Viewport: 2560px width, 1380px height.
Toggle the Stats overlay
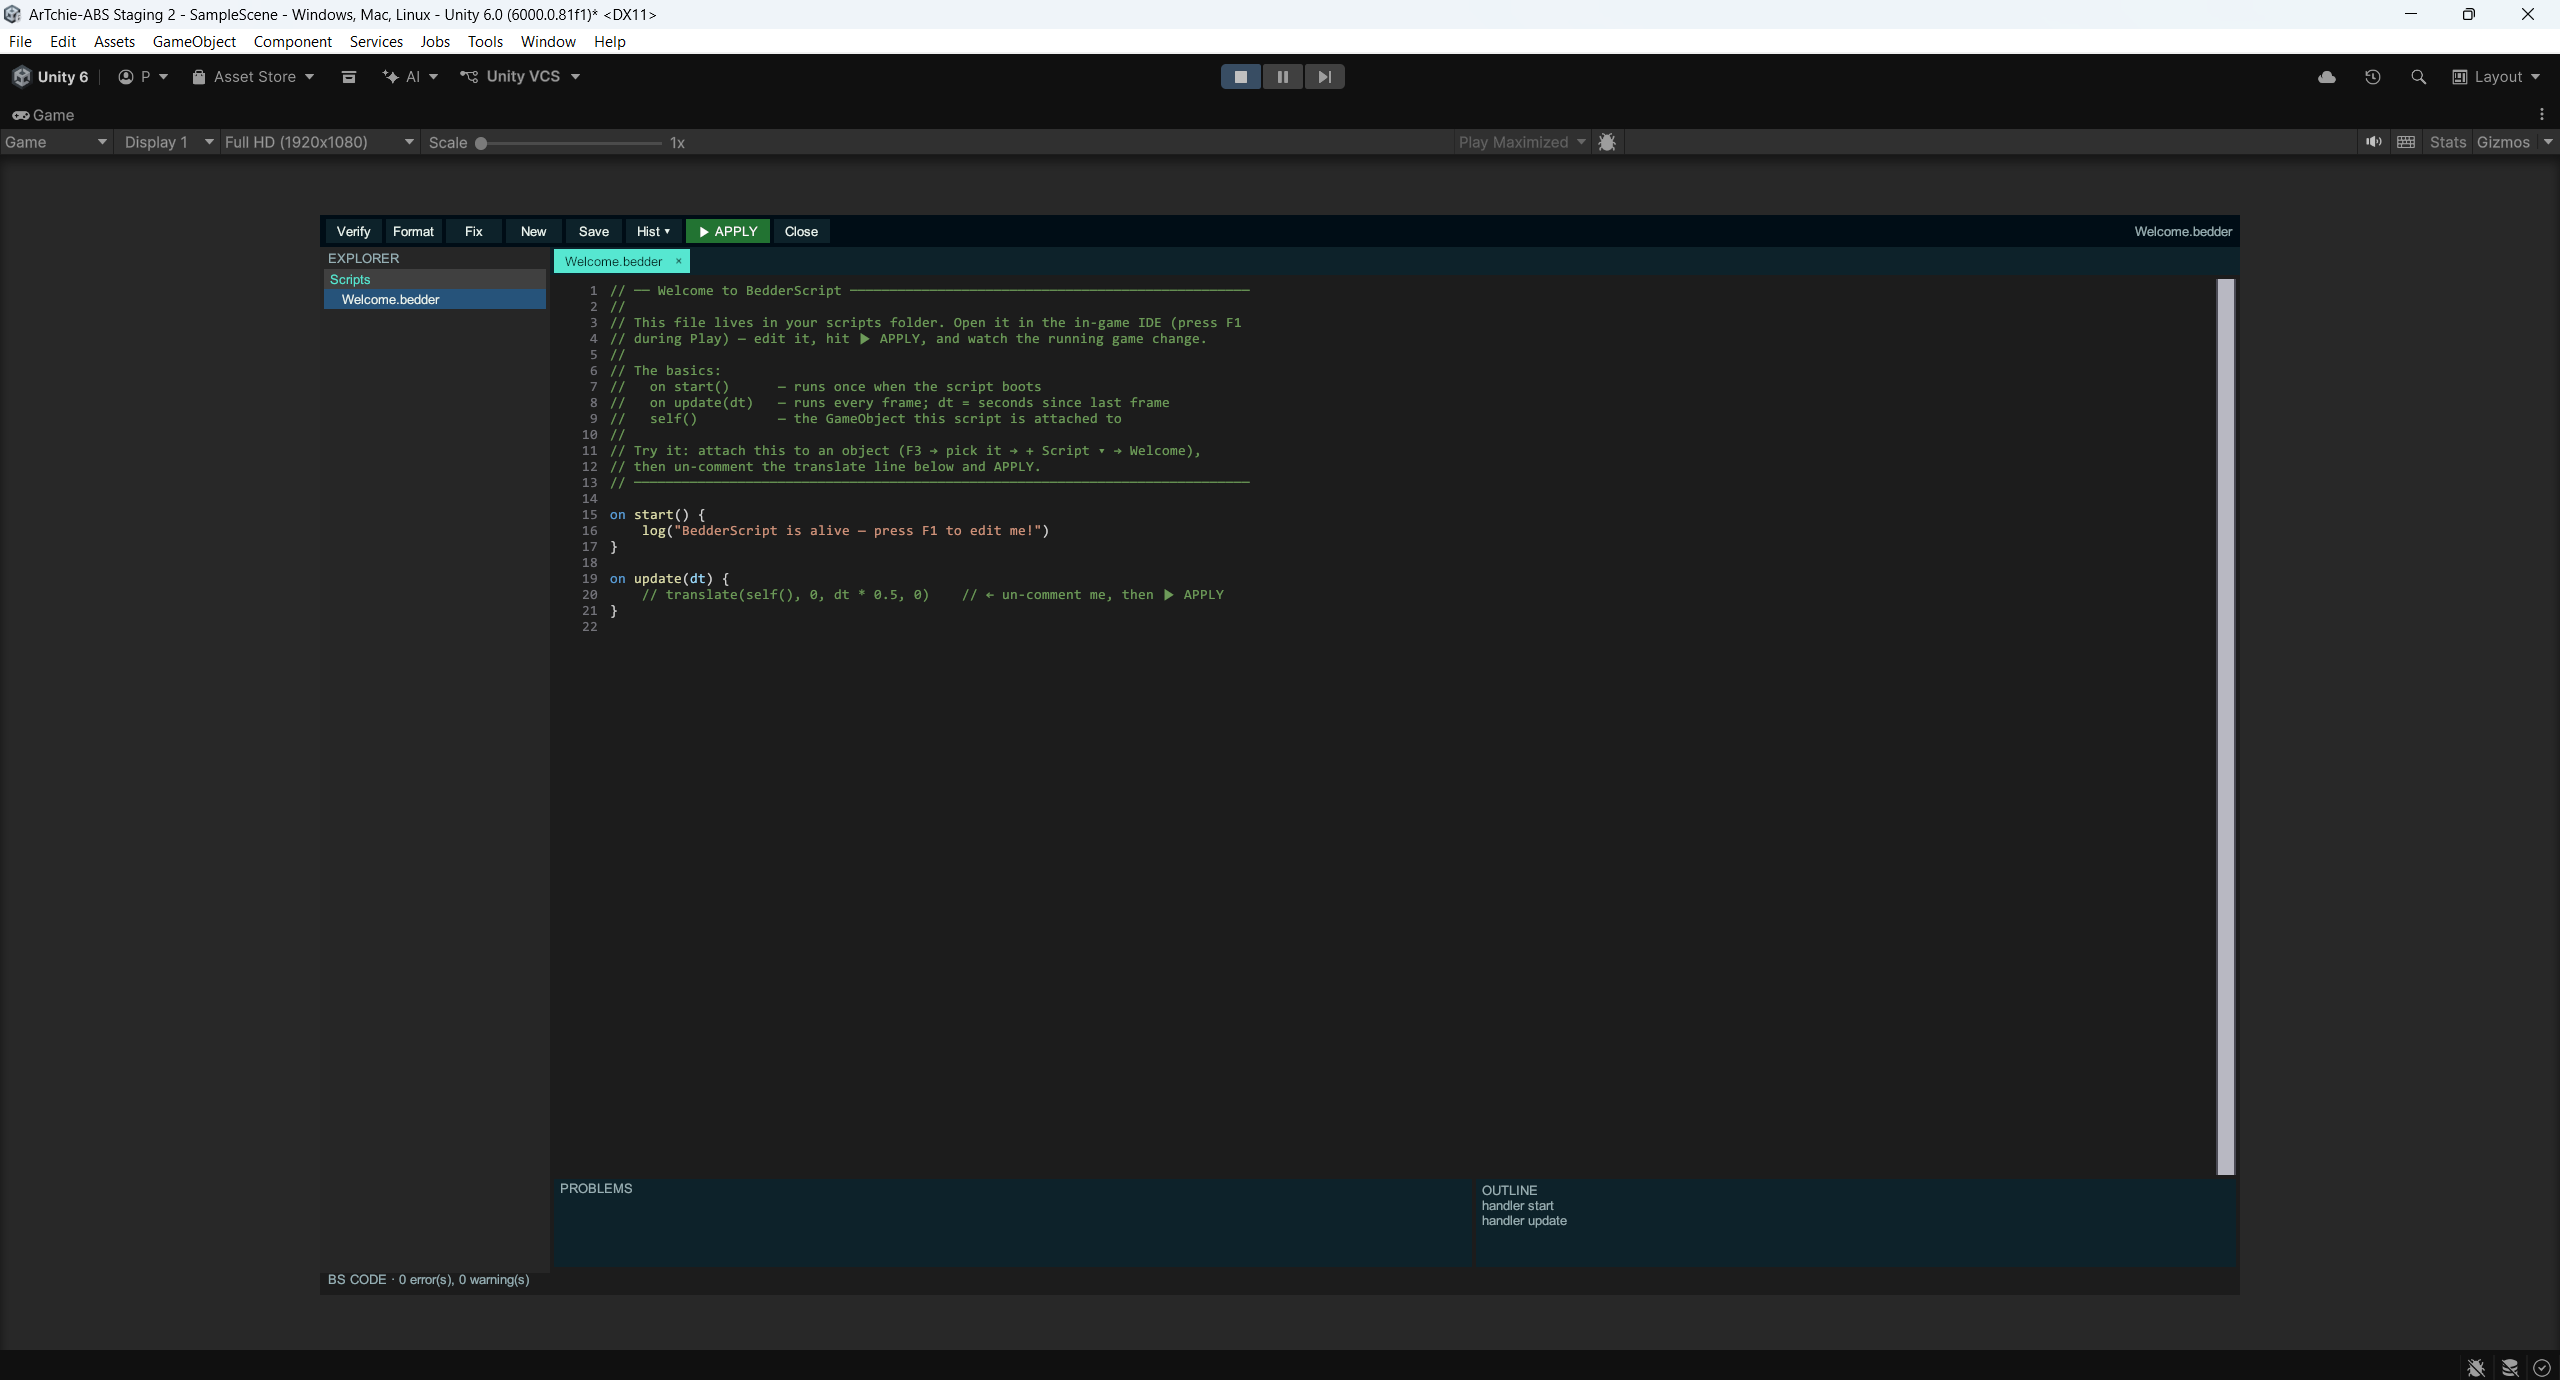click(2448, 142)
